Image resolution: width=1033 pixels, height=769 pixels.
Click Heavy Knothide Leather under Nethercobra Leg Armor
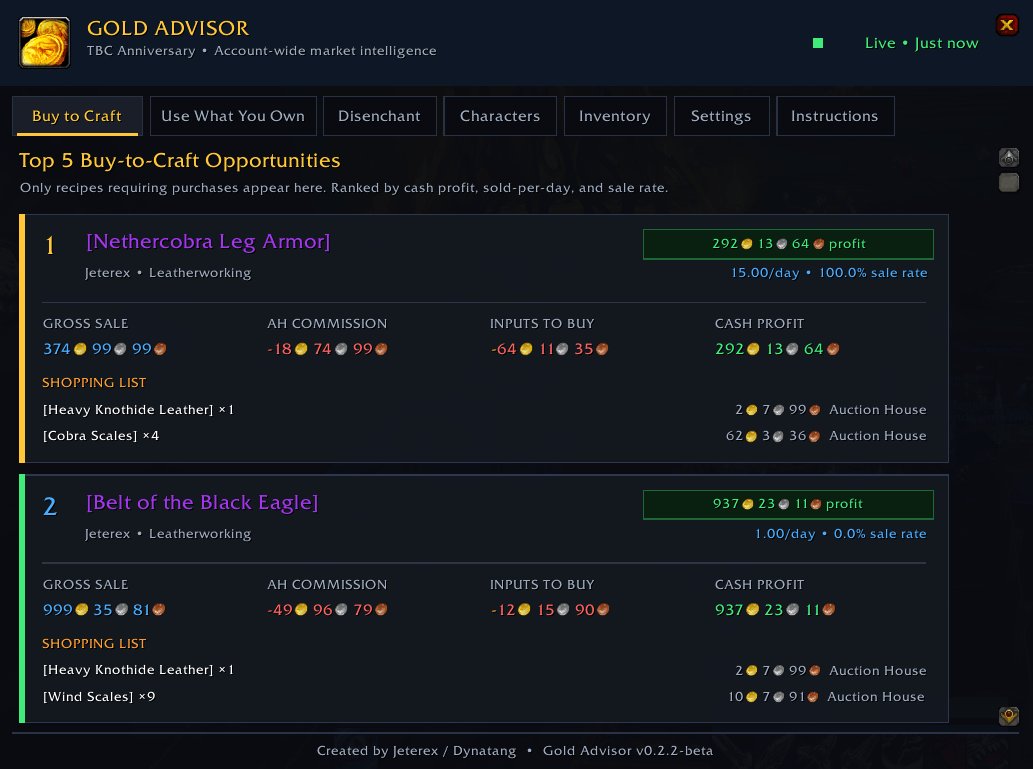pos(138,410)
